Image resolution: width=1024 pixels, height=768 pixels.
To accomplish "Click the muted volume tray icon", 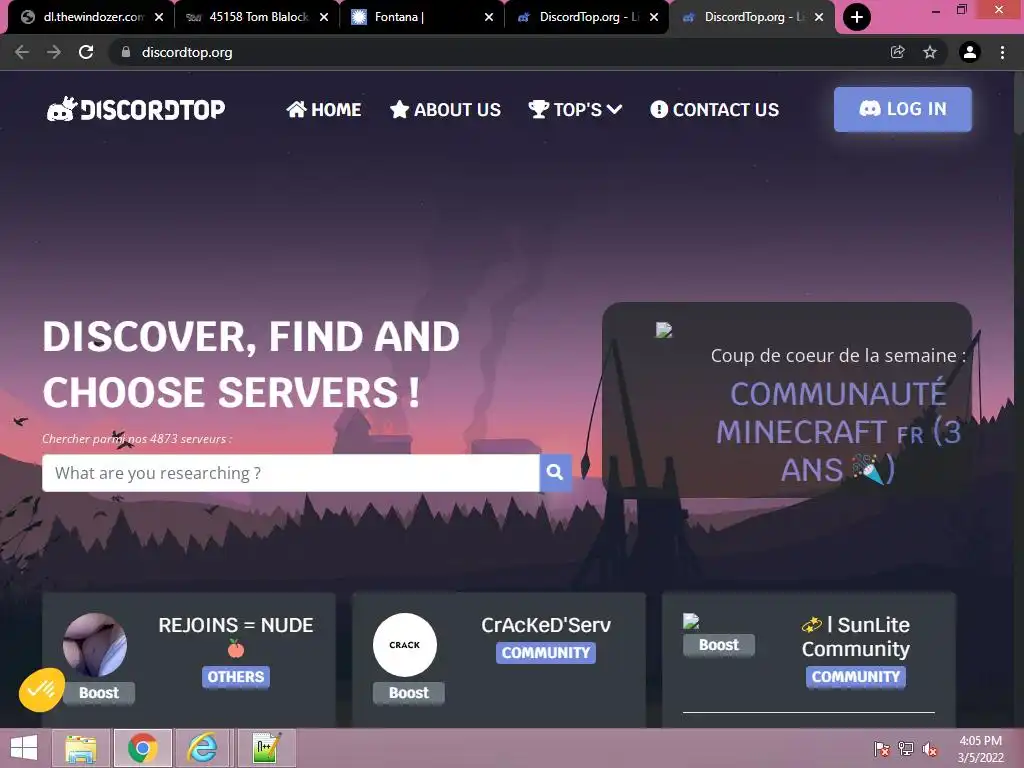I will click(x=930, y=749).
